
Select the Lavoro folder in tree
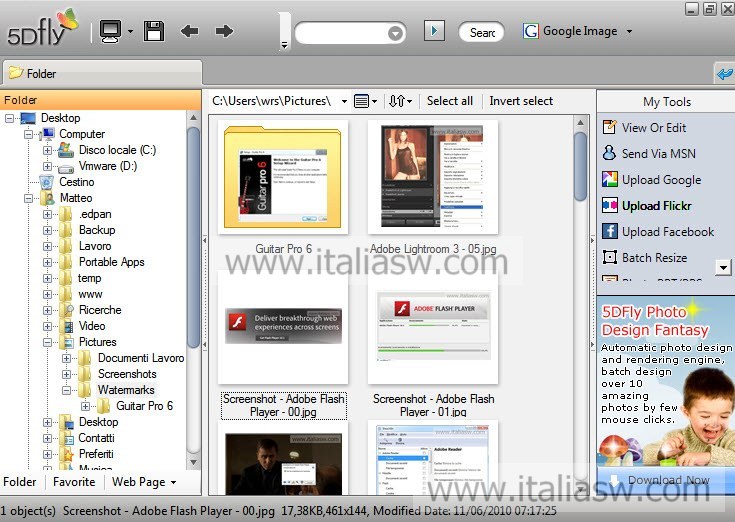point(95,246)
